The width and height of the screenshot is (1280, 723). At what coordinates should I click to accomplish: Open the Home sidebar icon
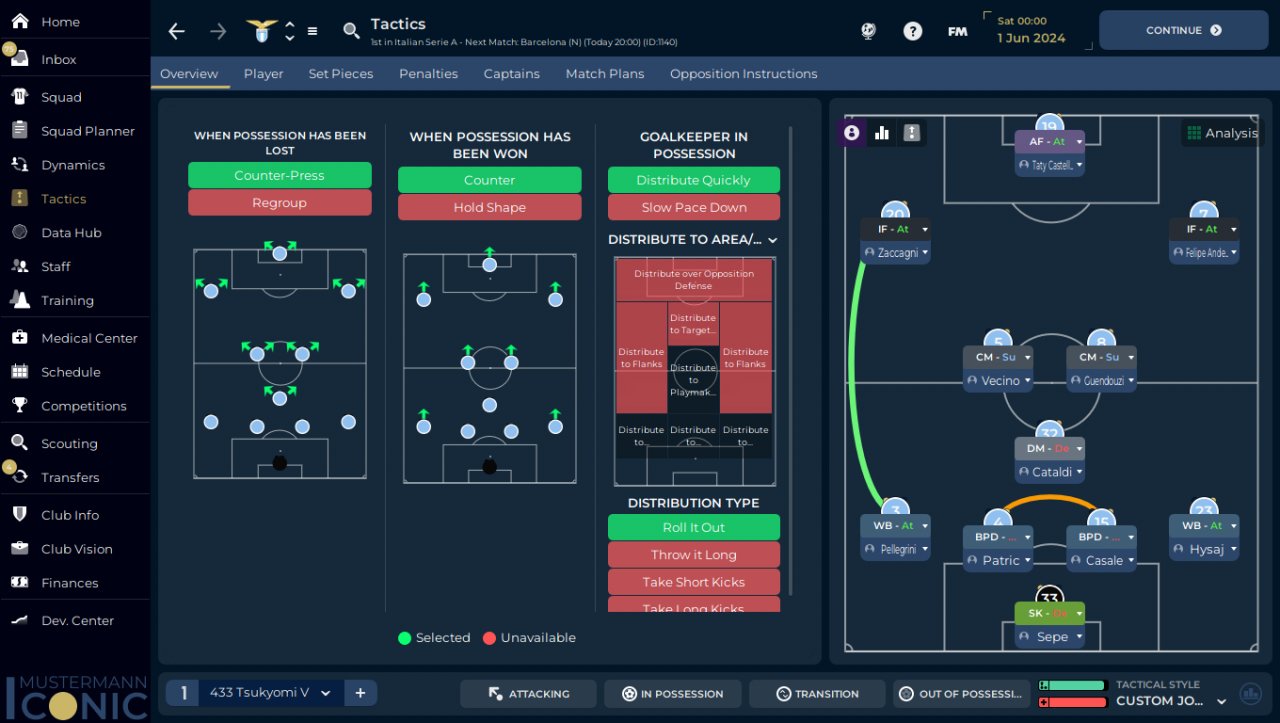[19, 21]
